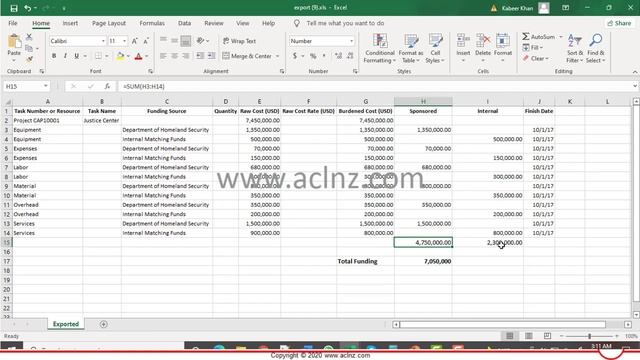Collapse the ribbon with the chevron arrow
This screenshot has height=360, width=640.
[x=635, y=72]
